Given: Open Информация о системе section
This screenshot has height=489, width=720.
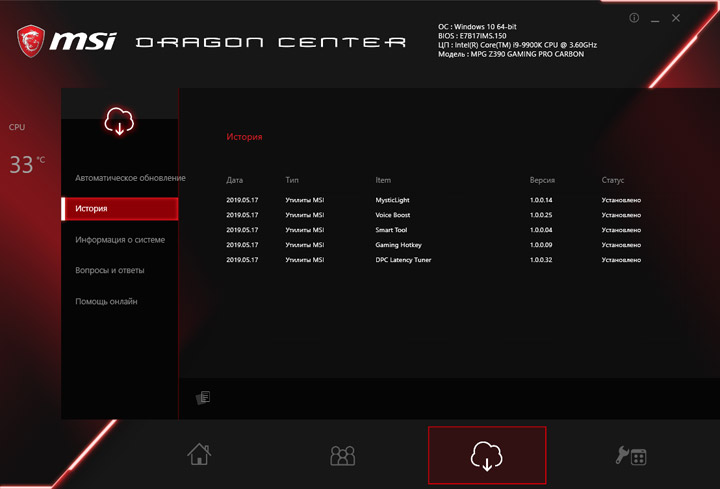Looking at the screenshot, I should click(120, 240).
